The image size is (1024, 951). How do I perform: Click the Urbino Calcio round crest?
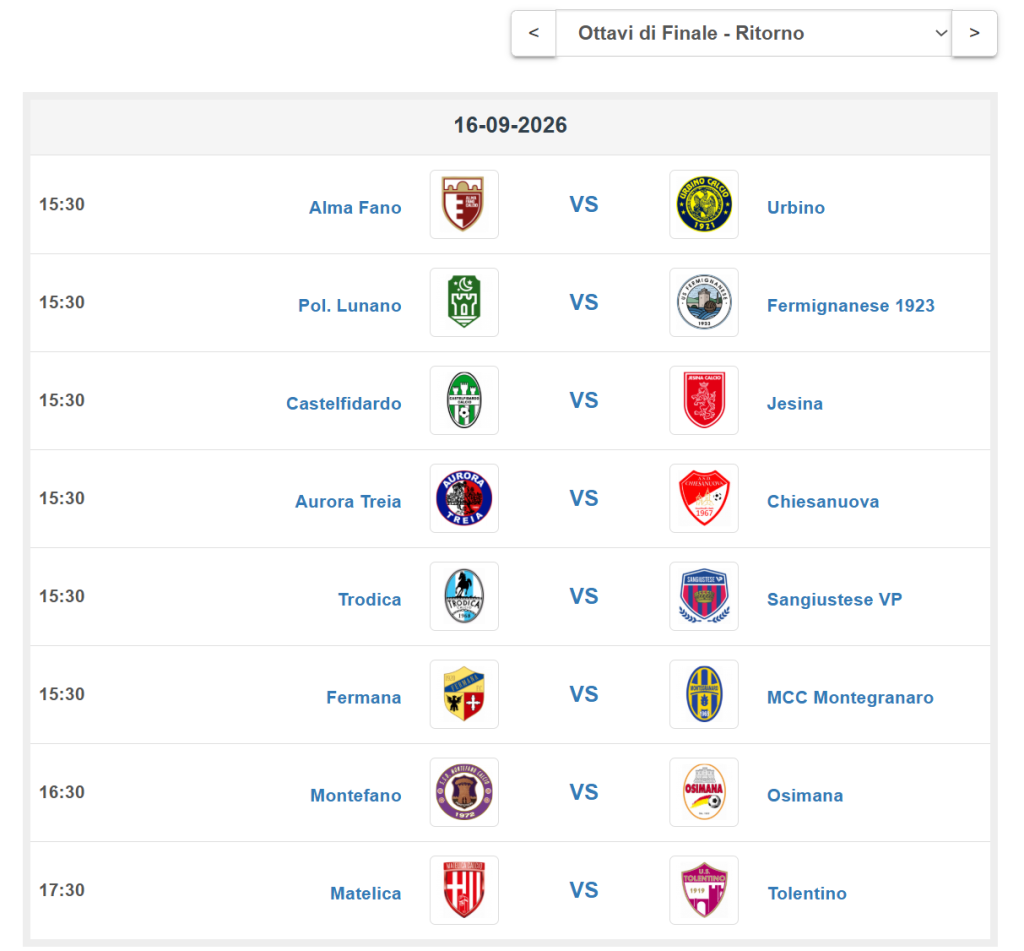coord(703,204)
